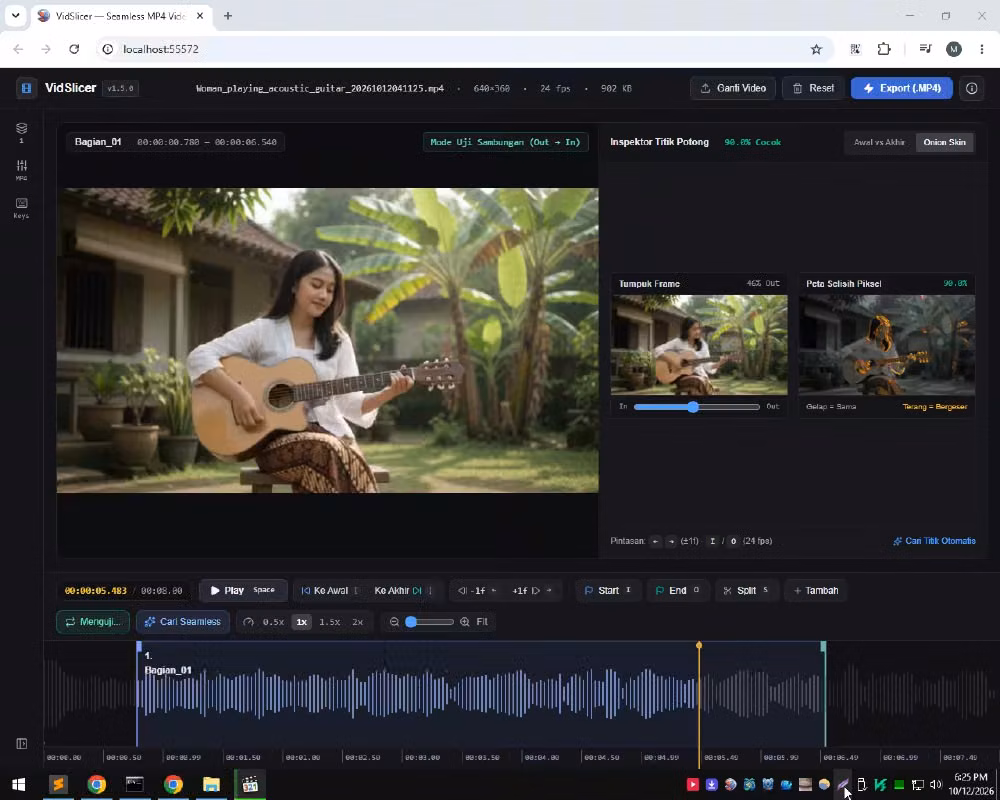1000x800 pixels.
Task: Open the terminal window in the taskbar
Action: [135, 784]
